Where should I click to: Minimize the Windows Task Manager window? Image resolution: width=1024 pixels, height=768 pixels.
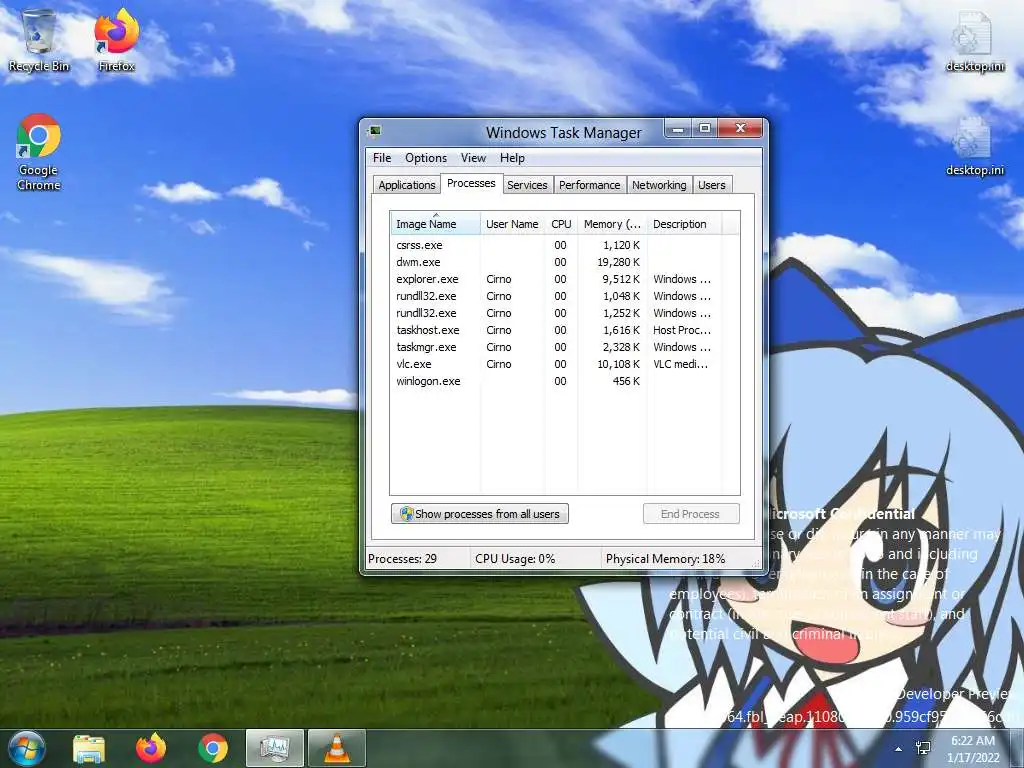(x=679, y=129)
